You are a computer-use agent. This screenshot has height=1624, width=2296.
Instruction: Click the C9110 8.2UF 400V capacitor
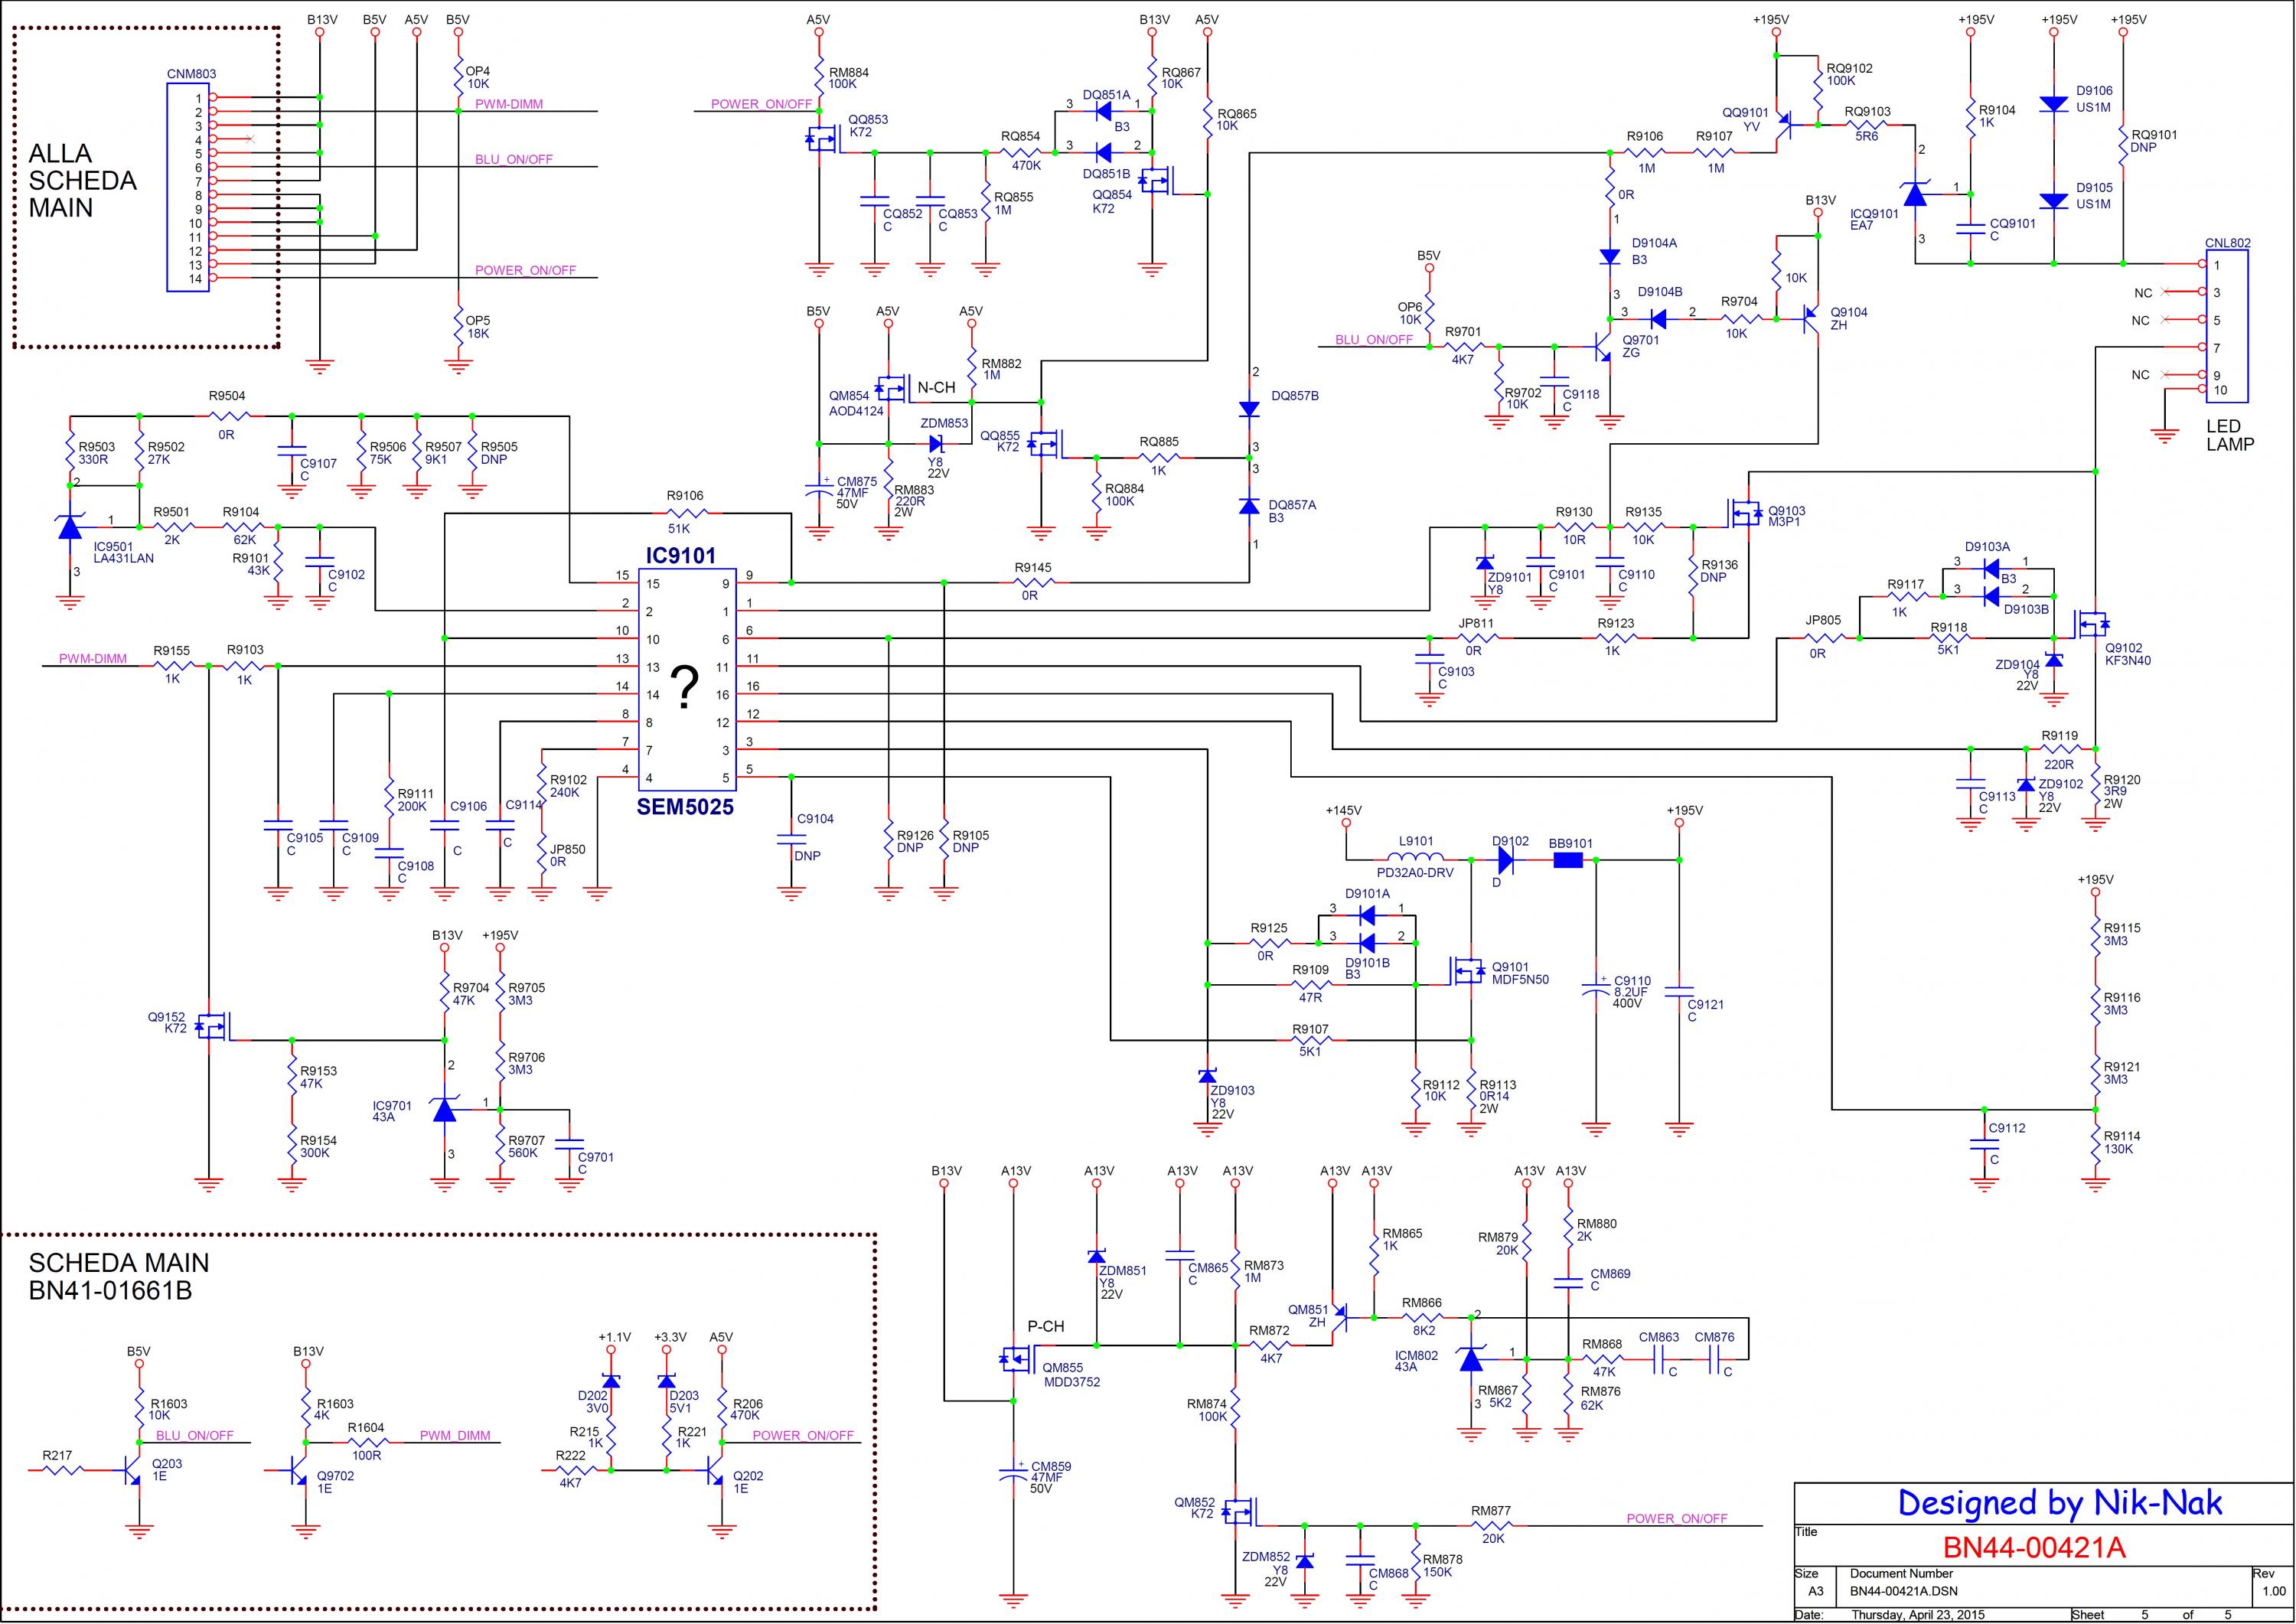1596,988
